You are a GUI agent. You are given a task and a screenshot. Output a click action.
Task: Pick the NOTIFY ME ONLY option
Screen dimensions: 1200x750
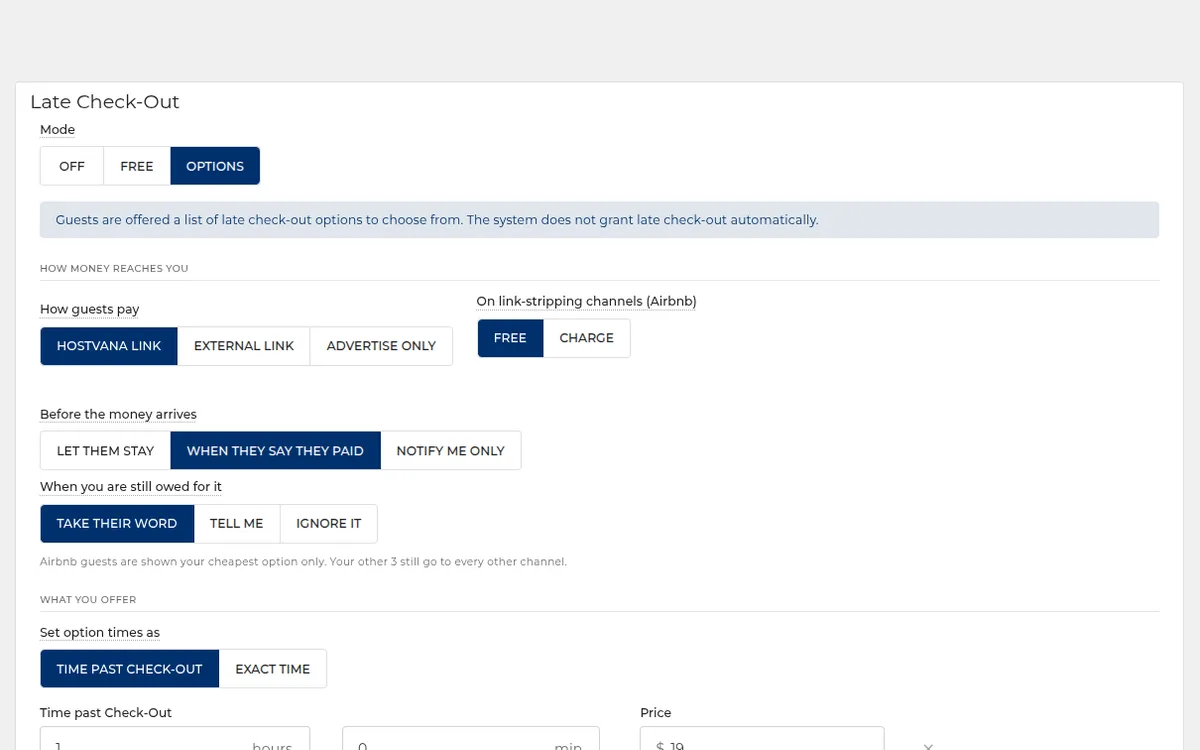click(x=451, y=451)
